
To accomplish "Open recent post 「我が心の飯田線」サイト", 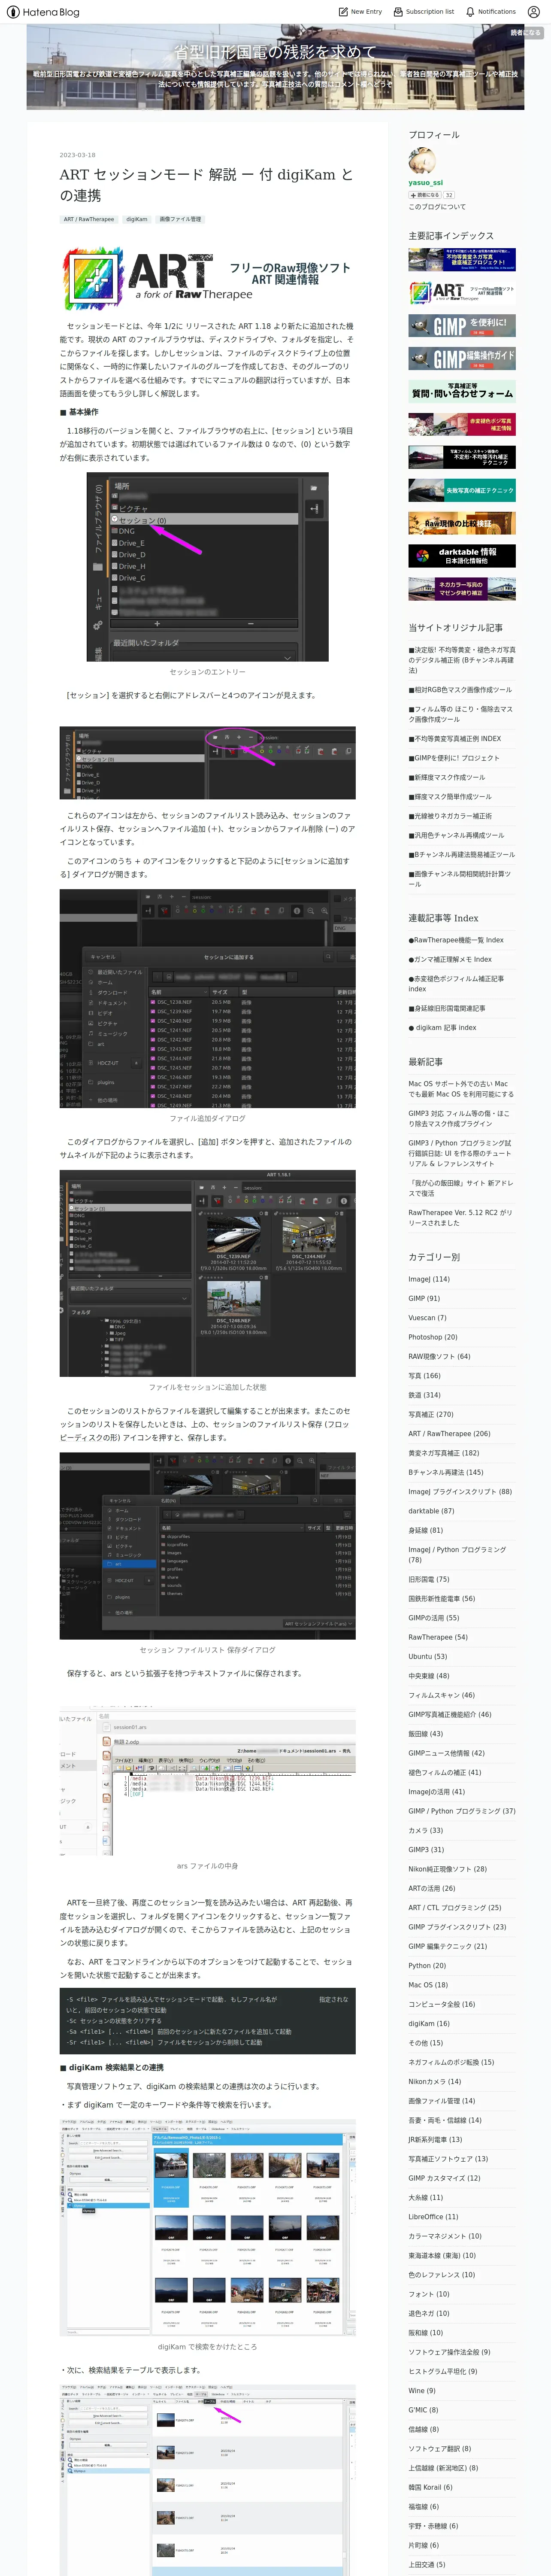I will point(460,1188).
